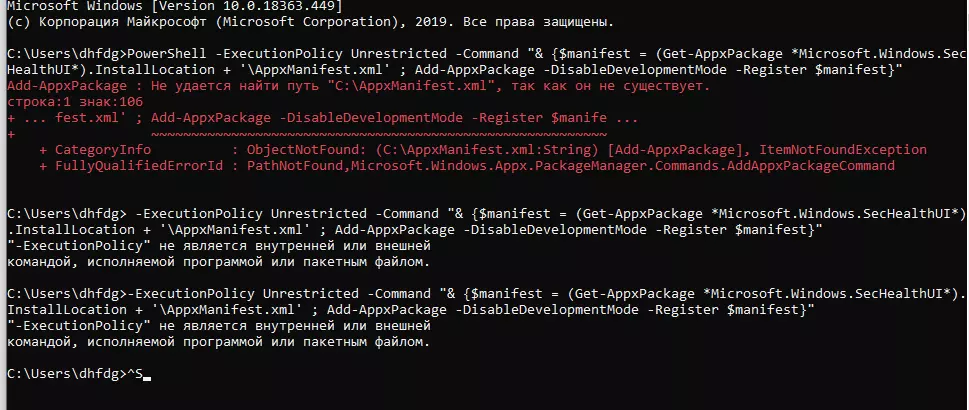Click the final prompt "C:\Users\dhfdg>"
This screenshot has height=410, width=969.
pyautogui.click(x=62, y=374)
